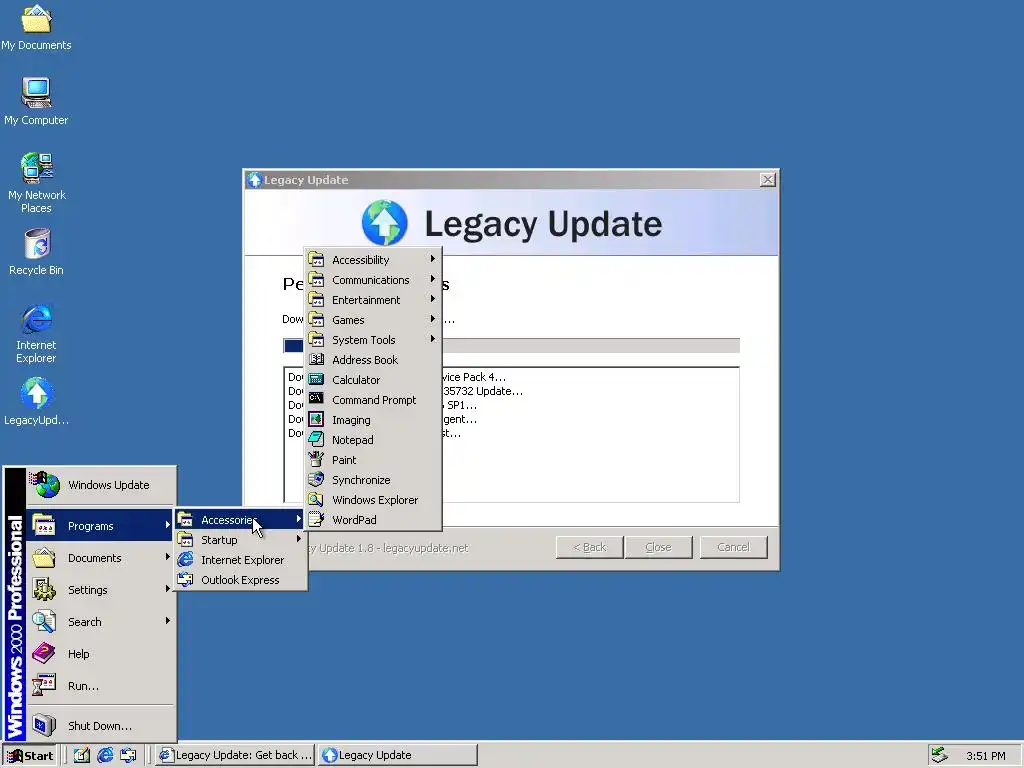Expand the Entertainment submenu arrow

tap(432, 299)
